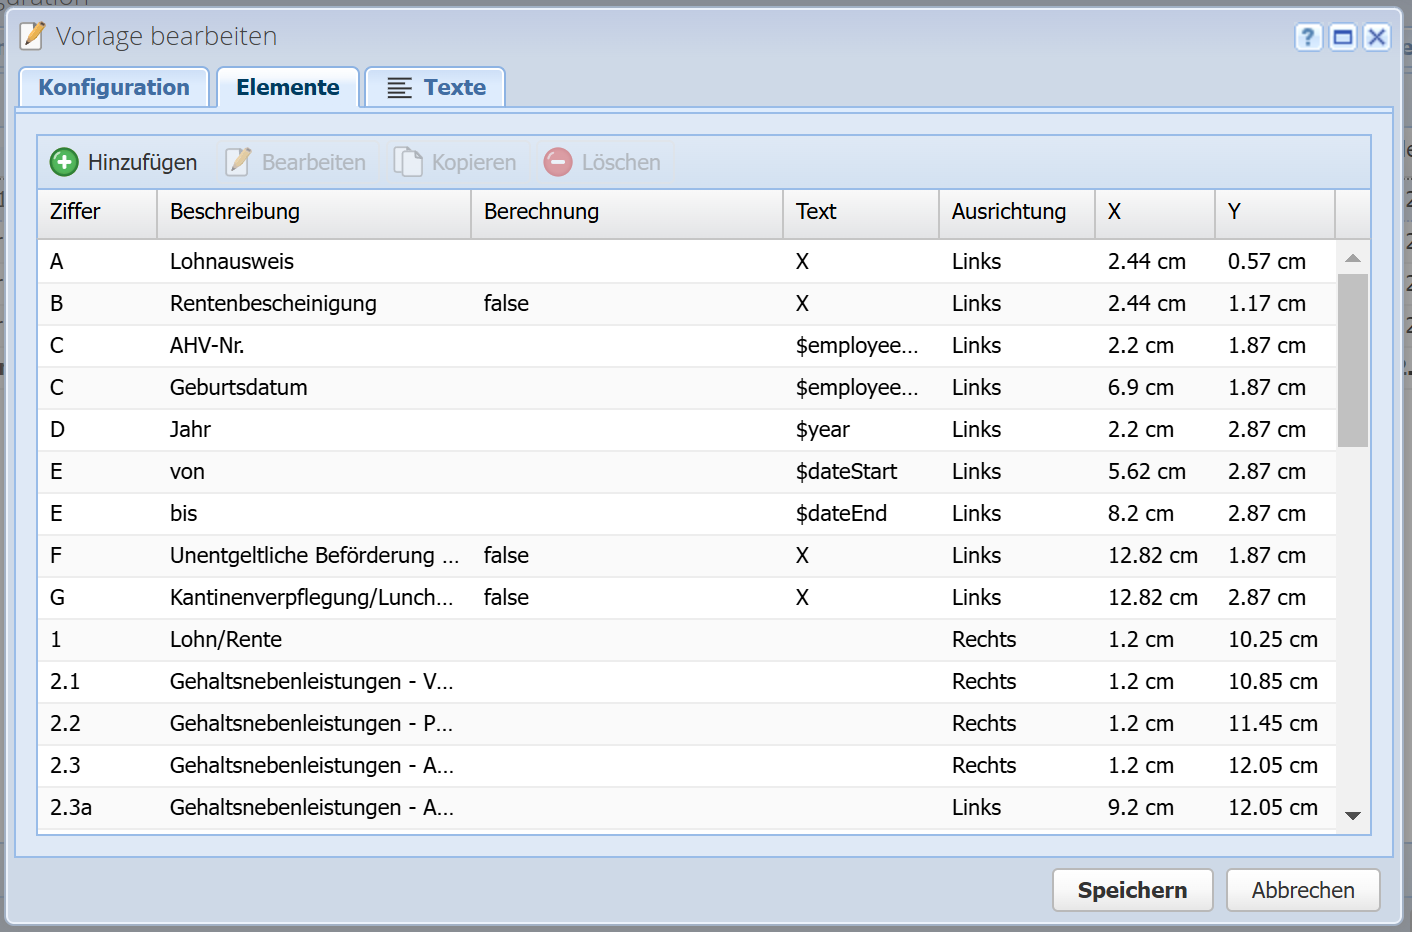Open help with the question mark icon
This screenshot has width=1412, height=932.
pyautogui.click(x=1308, y=38)
